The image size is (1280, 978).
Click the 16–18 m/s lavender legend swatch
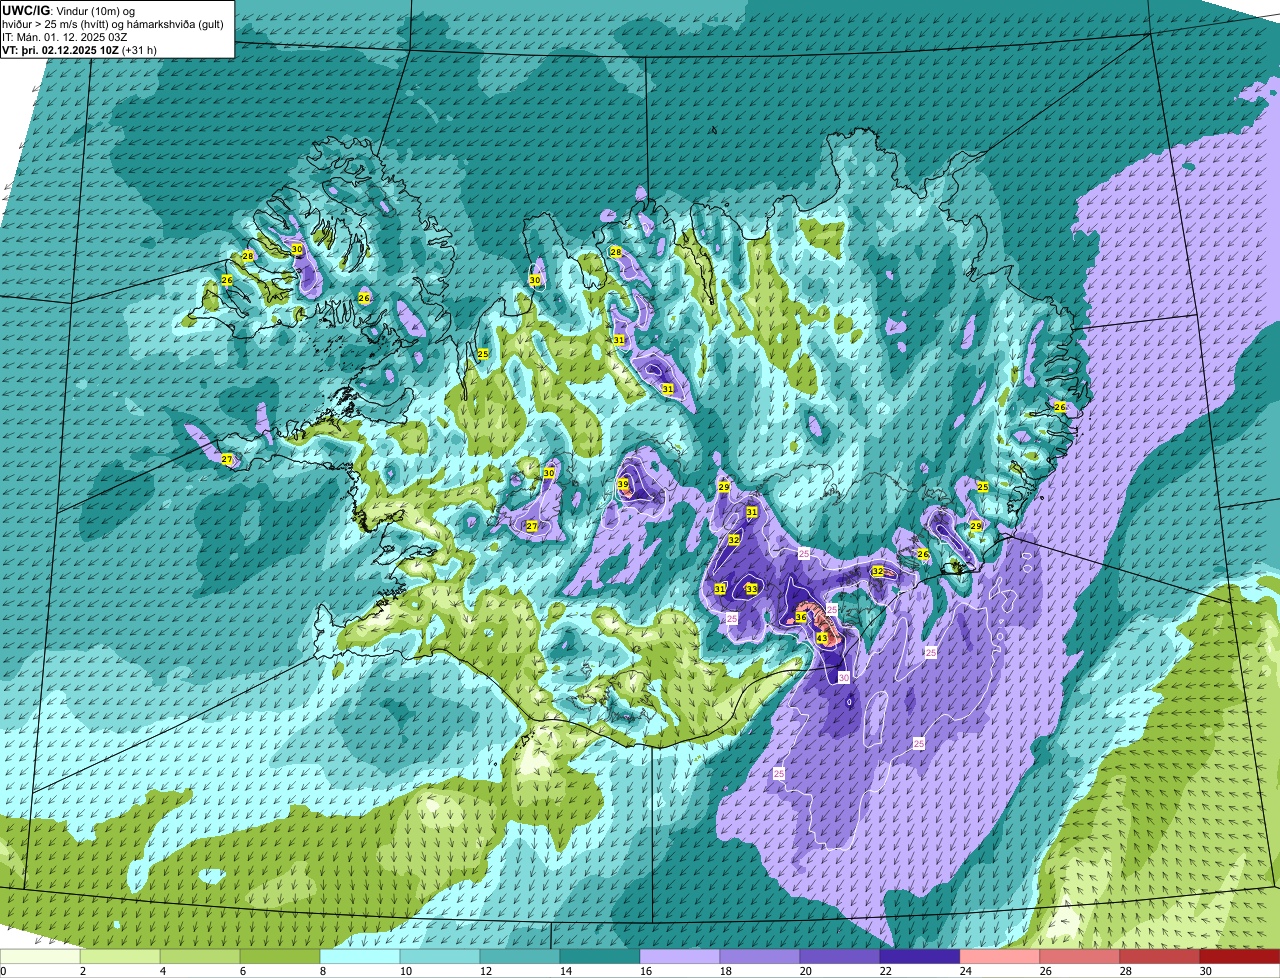coord(680,956)
